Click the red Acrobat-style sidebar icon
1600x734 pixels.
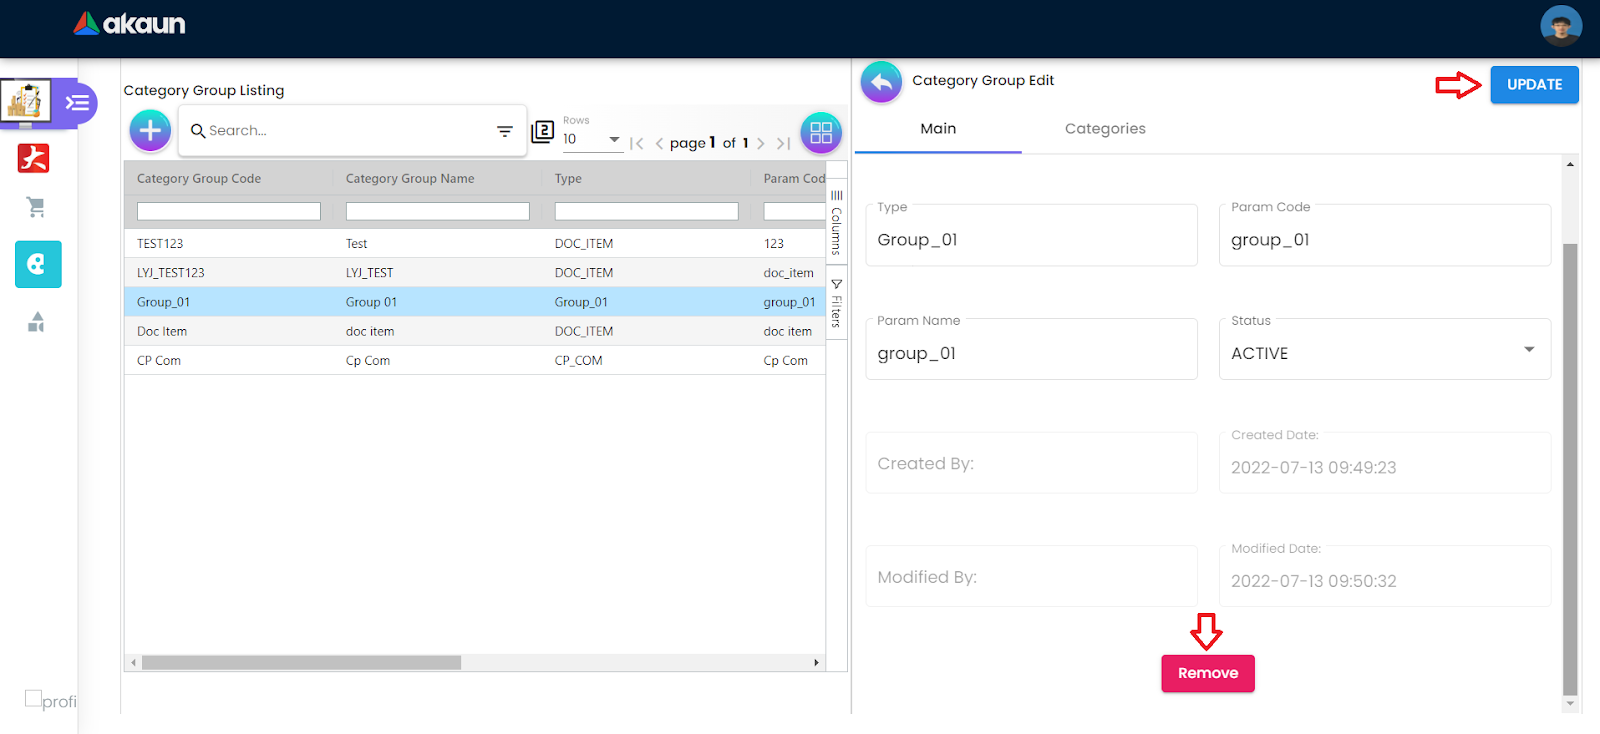(x=34, y=158)
